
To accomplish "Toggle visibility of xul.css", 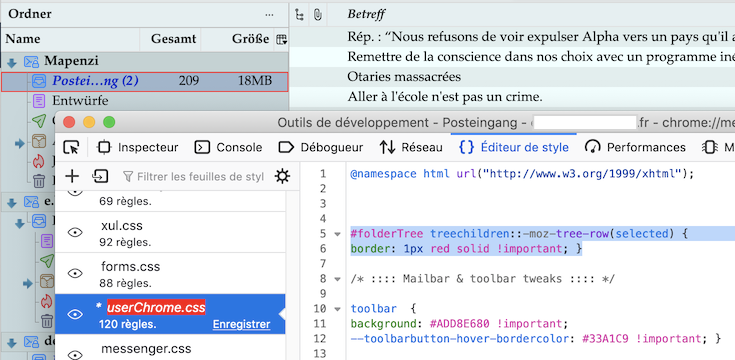I will [x=75, y=232].
